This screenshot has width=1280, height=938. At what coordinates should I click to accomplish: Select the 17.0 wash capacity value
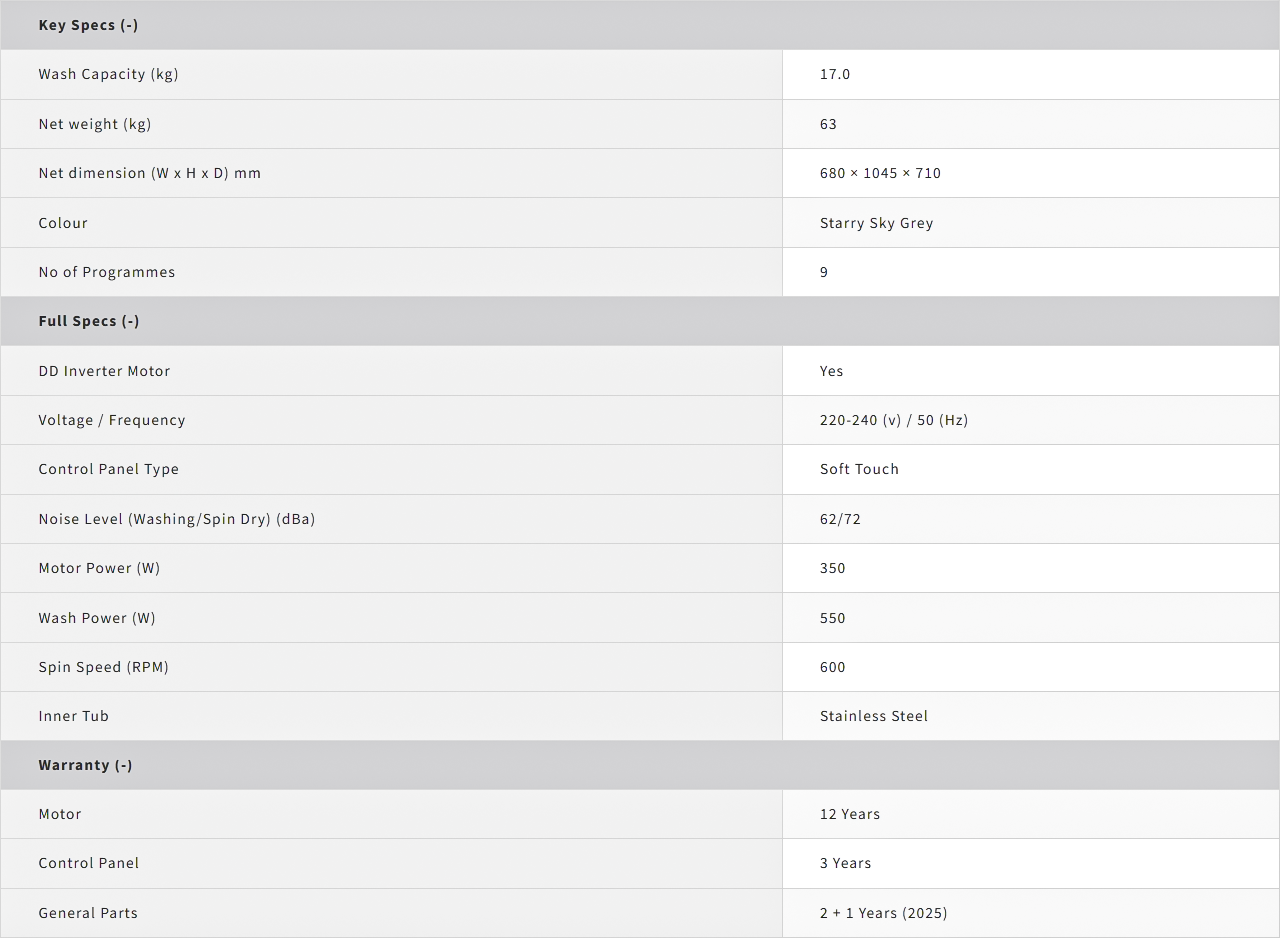tap(835, 74)
